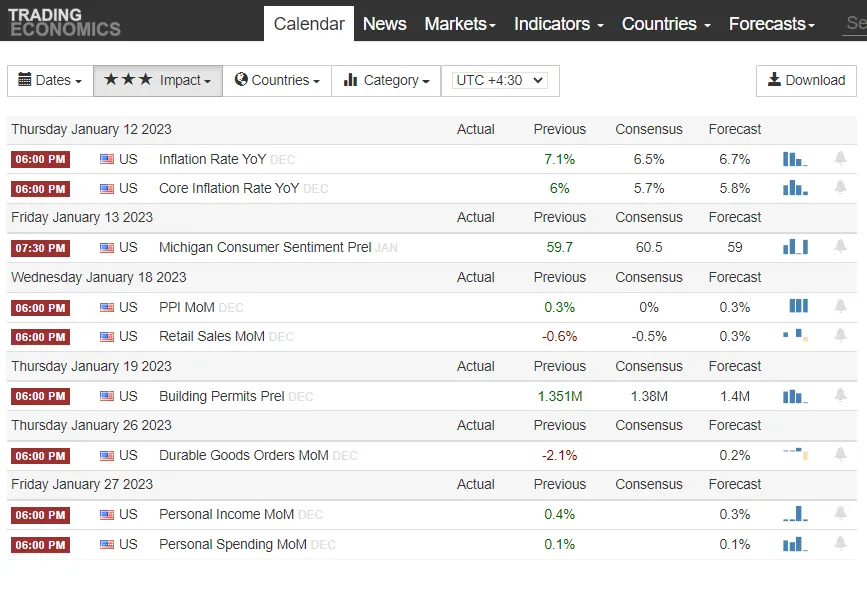
Task: Click 07:30 PM time badge
Action: pyautogui.click(x=40, y=248)
